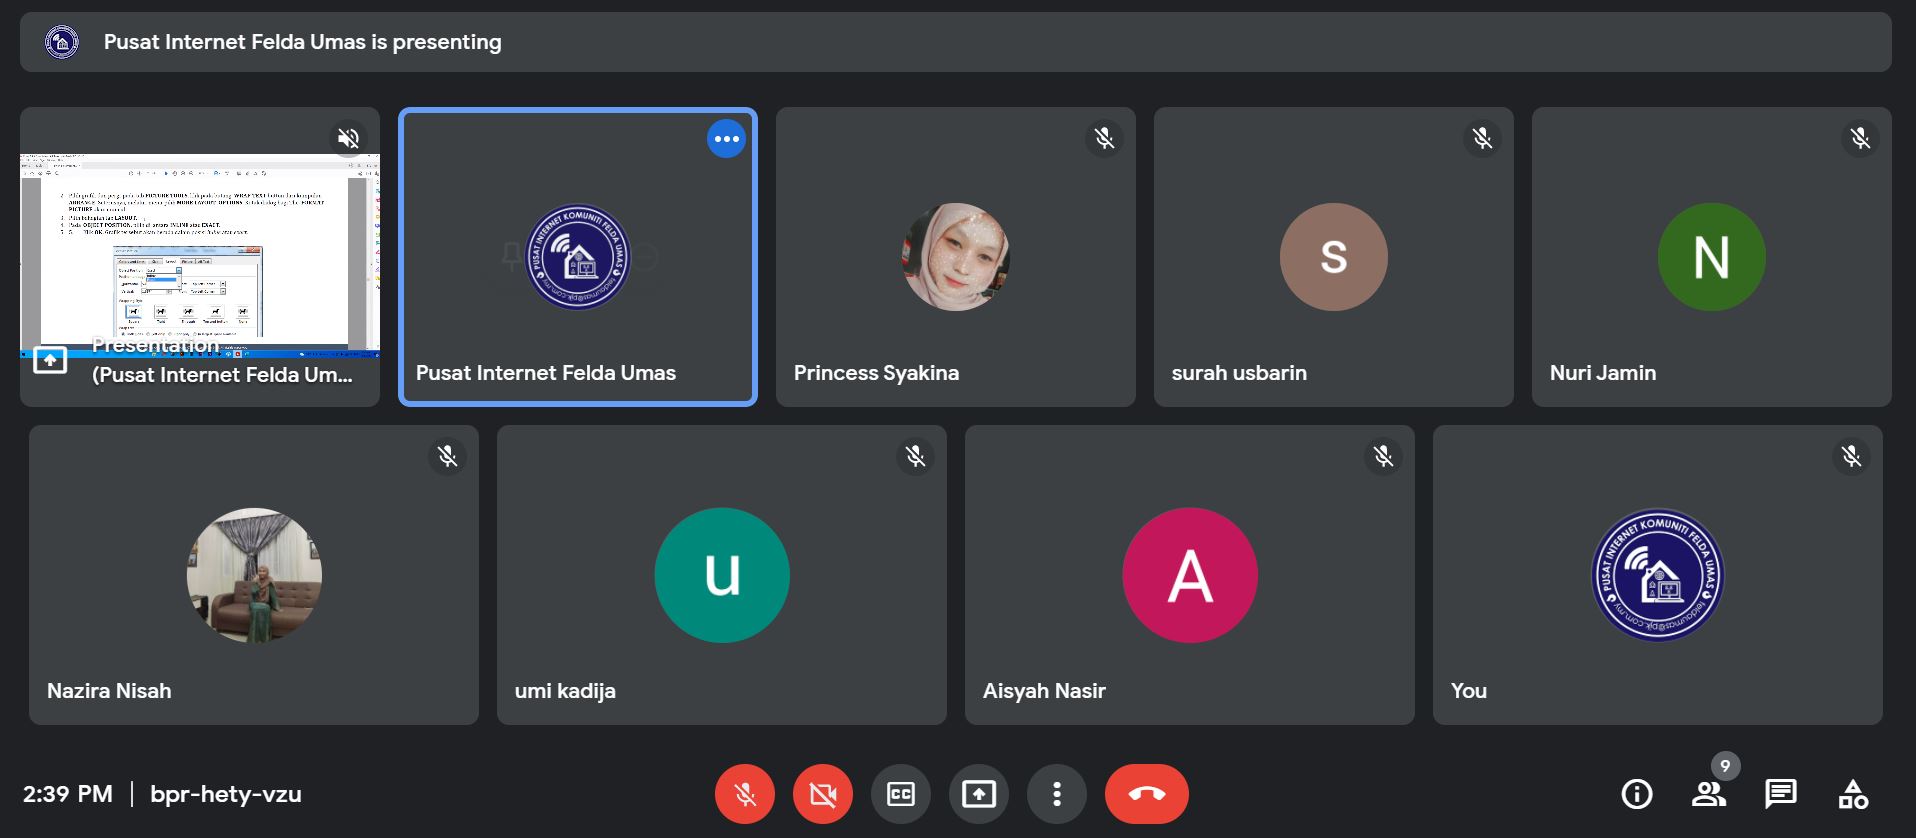Open the Activities shapes icon

coord(1852,794)
